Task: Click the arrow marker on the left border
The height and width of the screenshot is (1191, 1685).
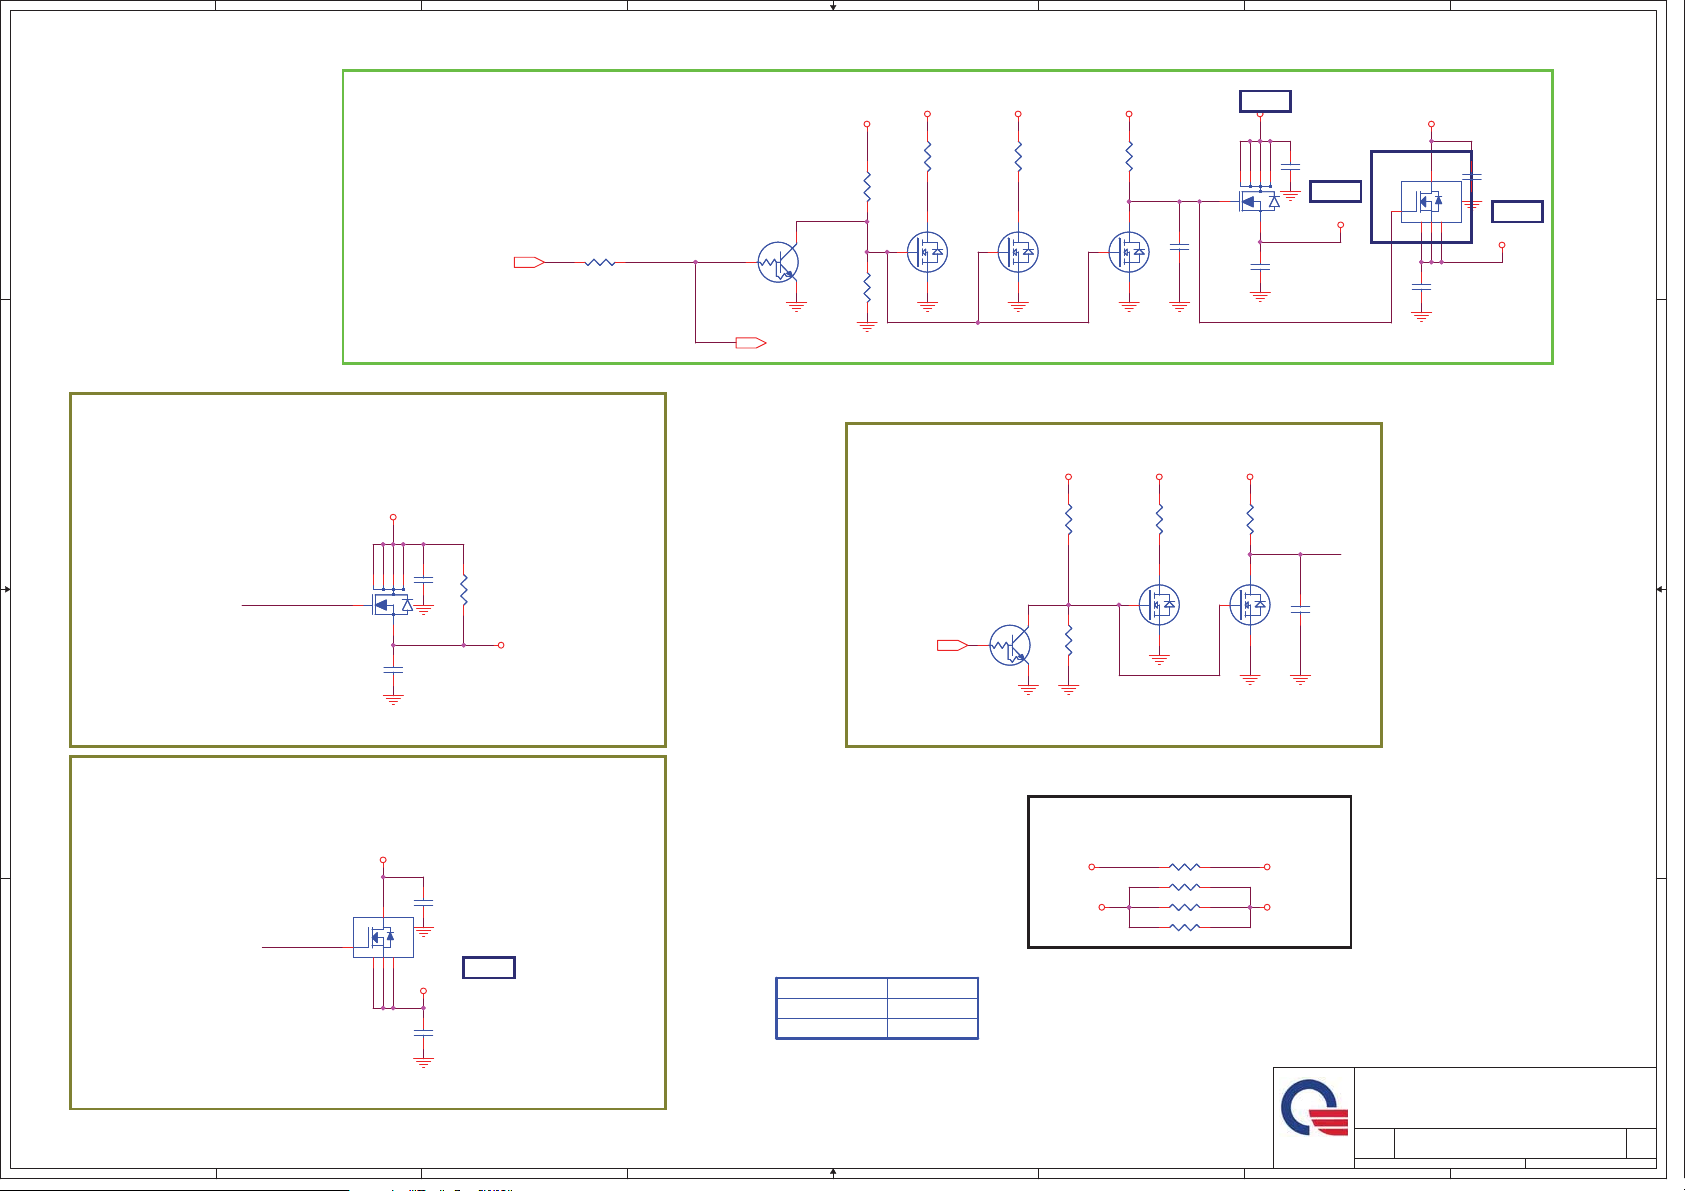Action: point(7,589)
